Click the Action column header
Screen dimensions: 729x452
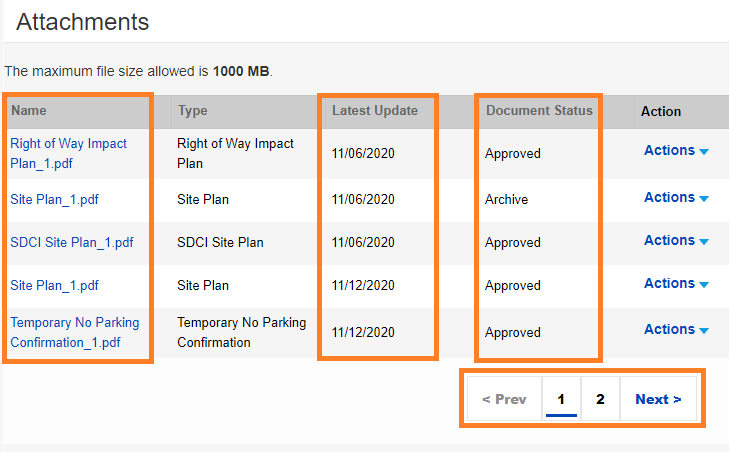(x=661, y=111)
